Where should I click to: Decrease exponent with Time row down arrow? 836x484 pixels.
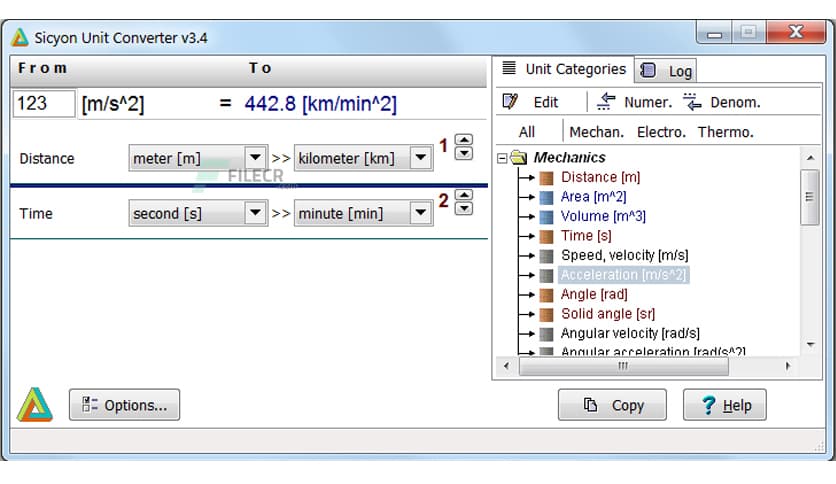[464, 208]
